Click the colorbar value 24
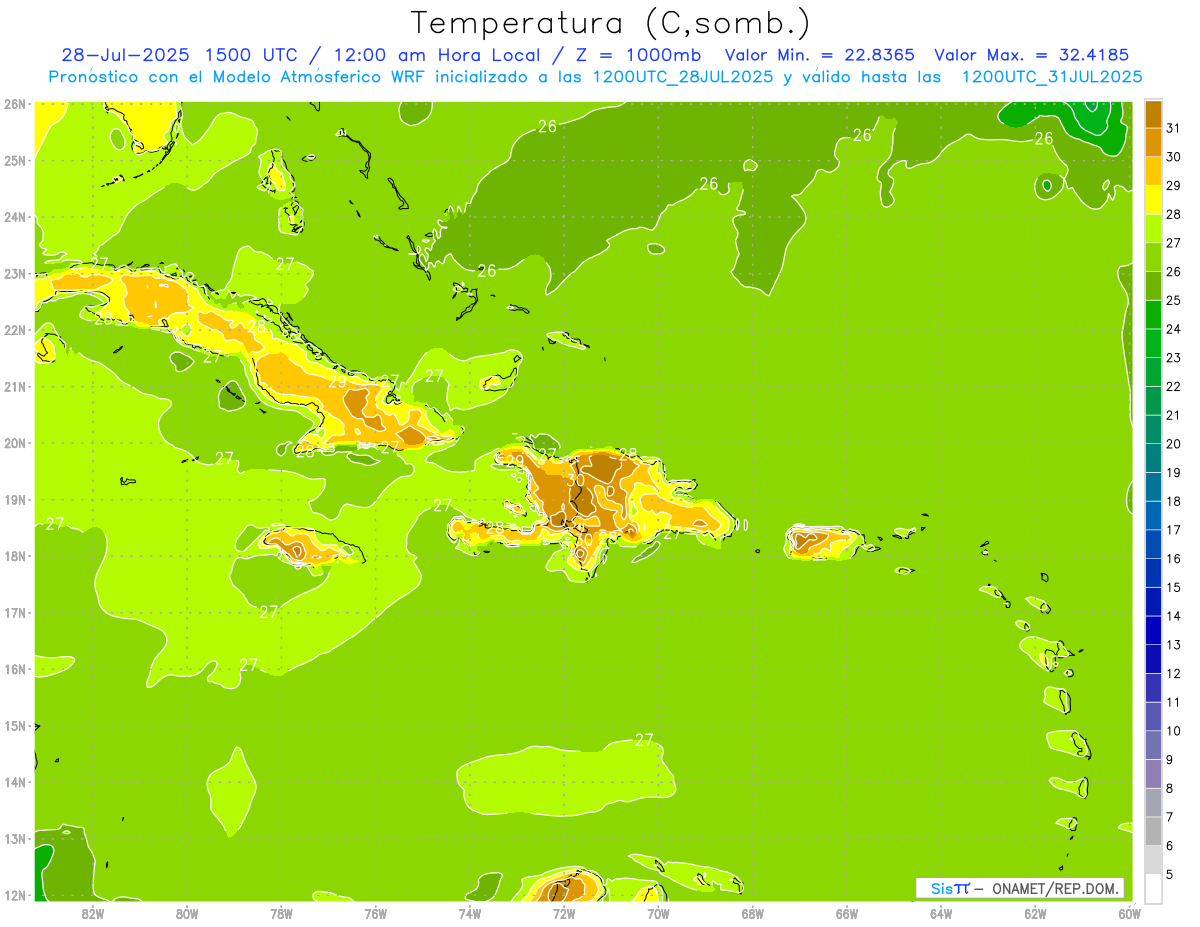This screenshot has width=1200, height=927. 1174,329
